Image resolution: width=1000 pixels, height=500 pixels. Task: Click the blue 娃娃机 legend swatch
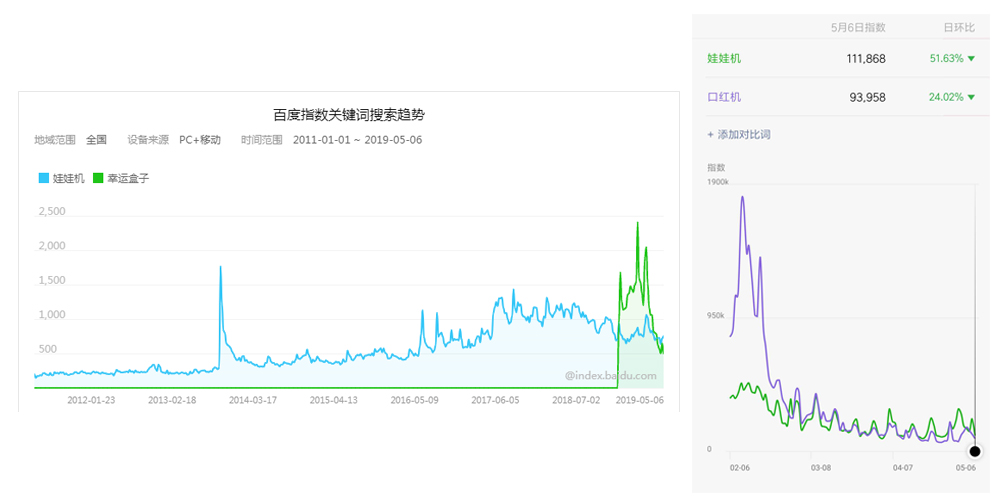tap(44, 178)
